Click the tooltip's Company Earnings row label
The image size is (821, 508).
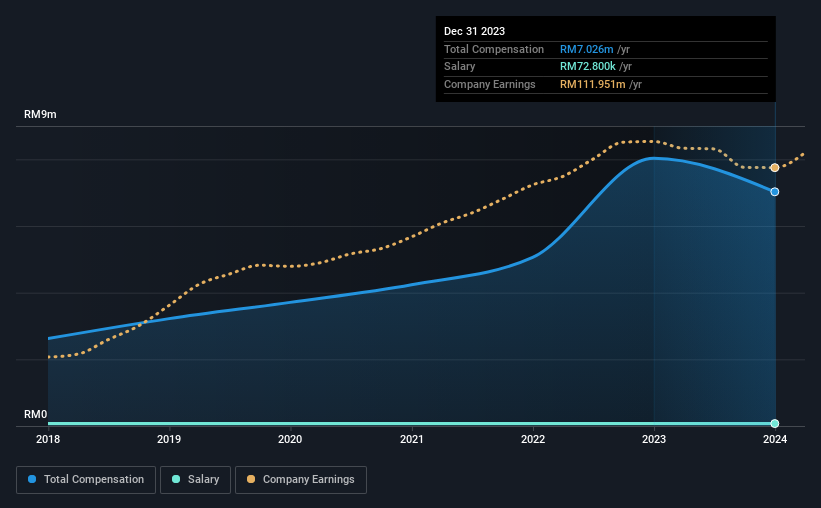point(490,84)
